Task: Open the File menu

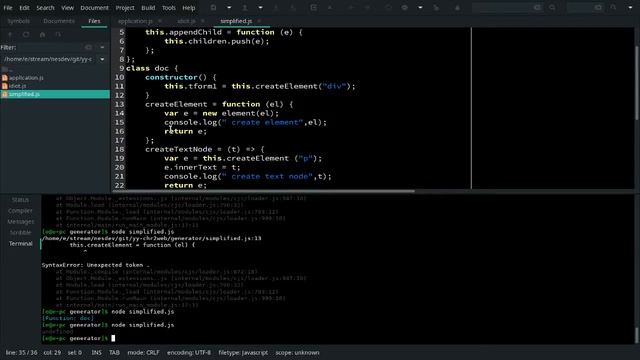Action: pos(8,8)
